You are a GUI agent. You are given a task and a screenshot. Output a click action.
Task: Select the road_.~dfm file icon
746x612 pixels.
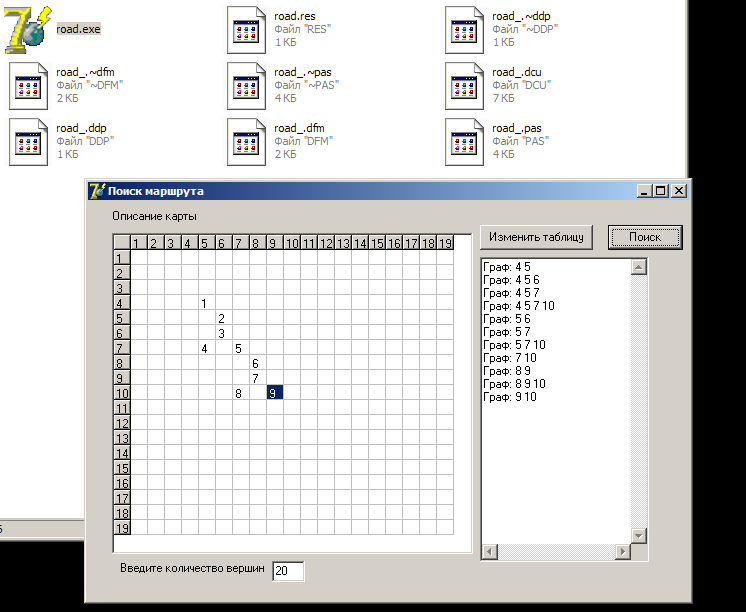coord(29,86)
